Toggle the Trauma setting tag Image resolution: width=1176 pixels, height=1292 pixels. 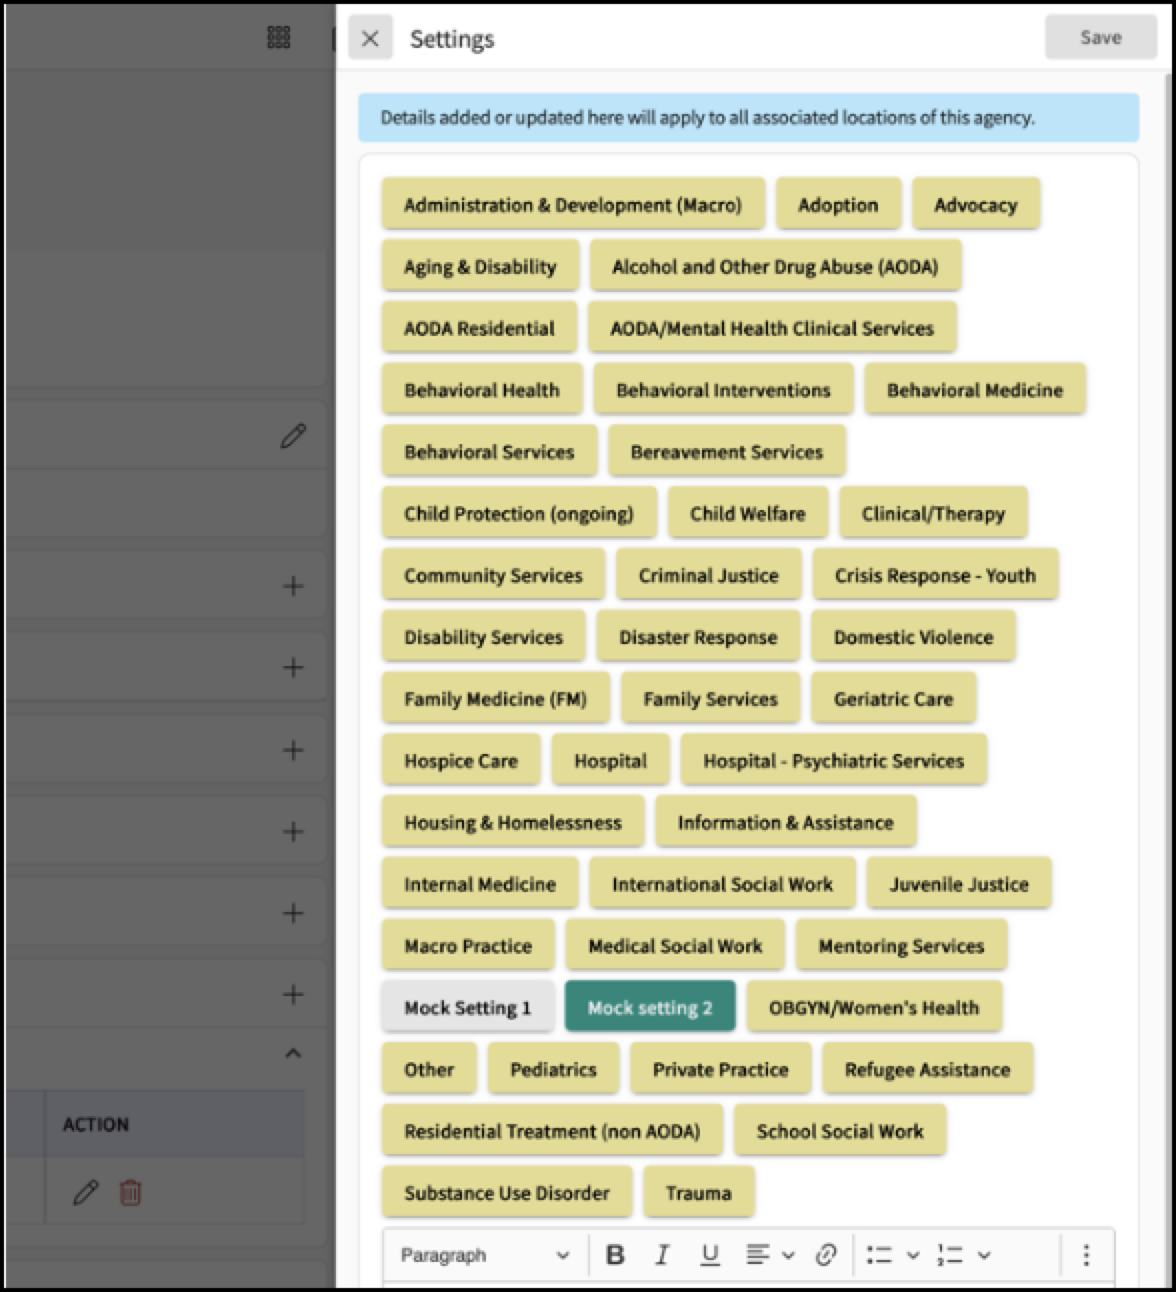[698, 1192]
